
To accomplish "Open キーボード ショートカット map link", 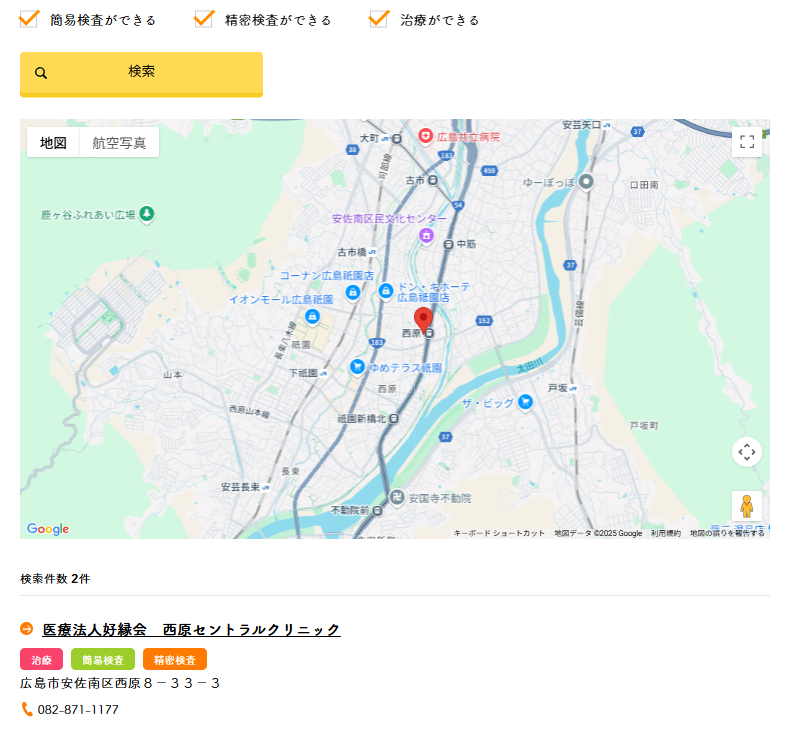I will coord(499,533).
